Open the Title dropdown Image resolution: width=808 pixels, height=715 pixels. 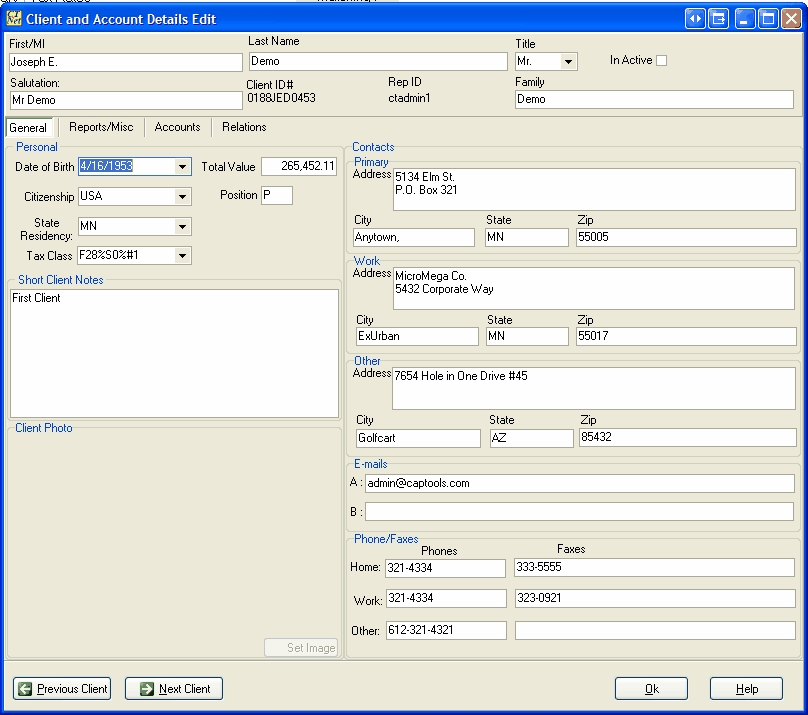click(569, 62)
